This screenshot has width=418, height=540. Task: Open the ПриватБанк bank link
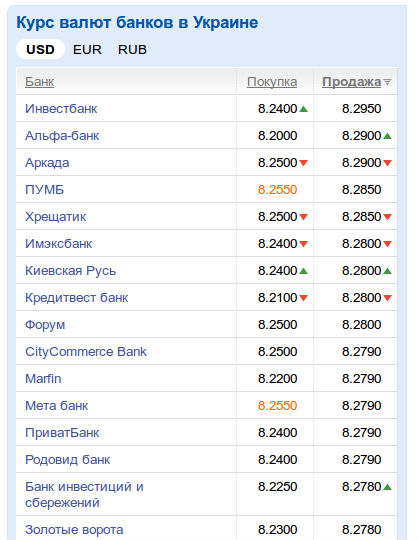tap(62, 433)
